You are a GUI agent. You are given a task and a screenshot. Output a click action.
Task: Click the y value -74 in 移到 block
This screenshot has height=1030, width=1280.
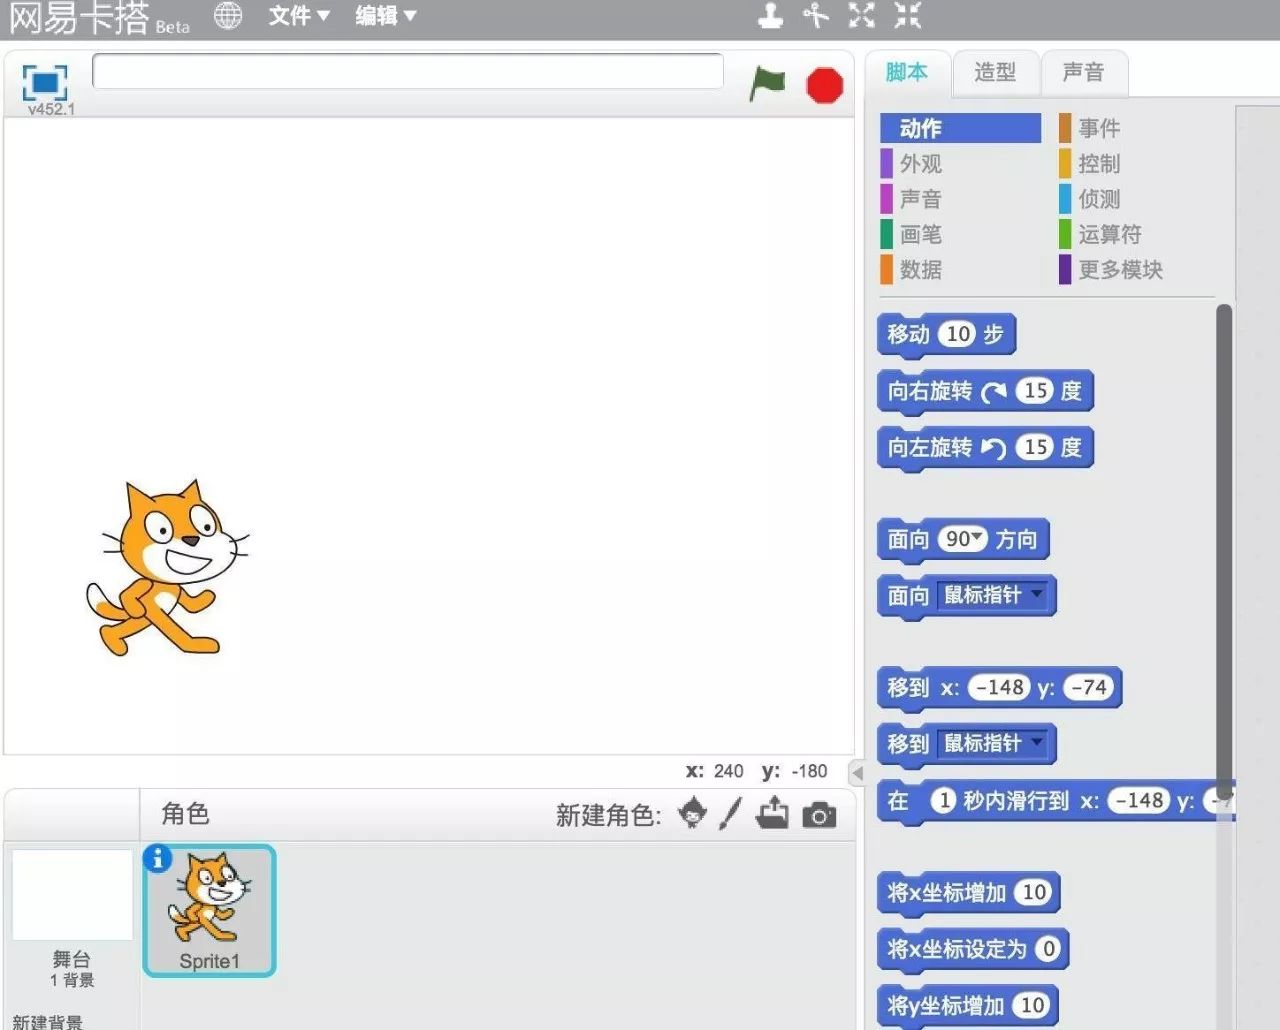click(x=1088, y=687)
